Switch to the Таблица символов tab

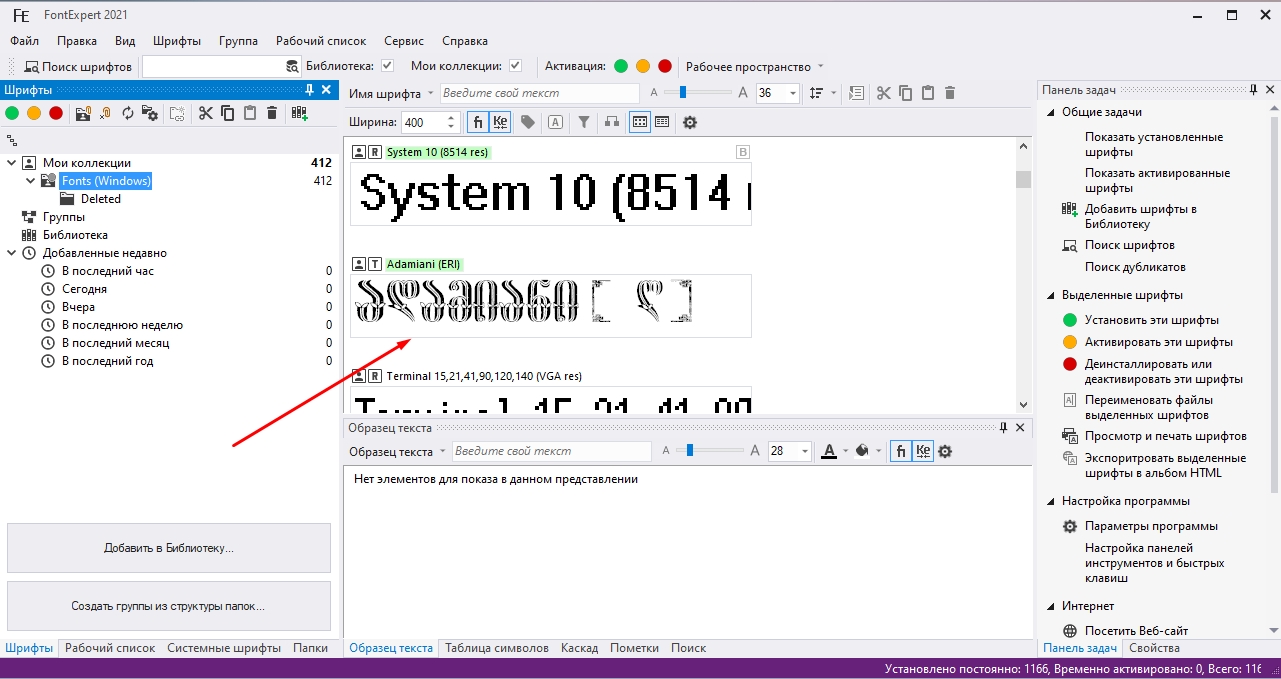point(496,648)
